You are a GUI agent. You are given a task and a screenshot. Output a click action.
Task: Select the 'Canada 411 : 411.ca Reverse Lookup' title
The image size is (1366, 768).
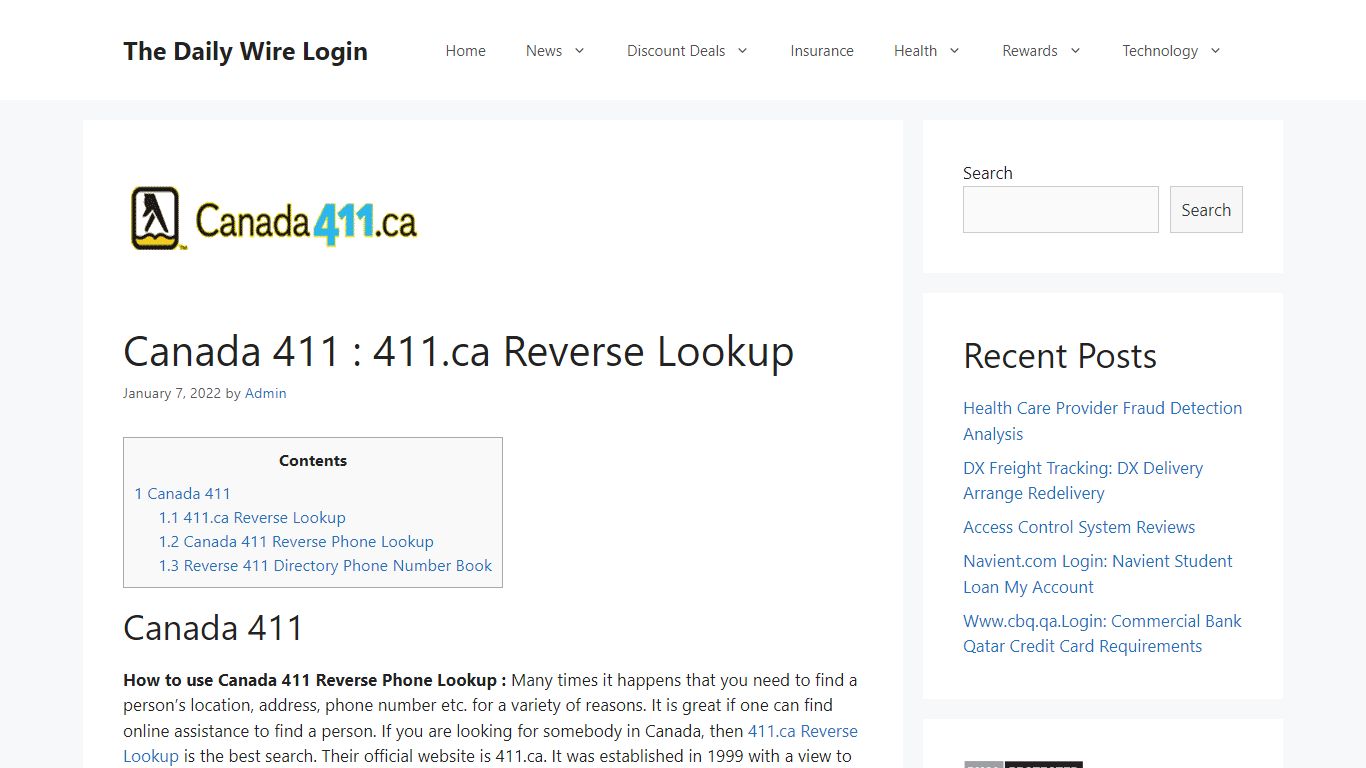click(458, 352)
